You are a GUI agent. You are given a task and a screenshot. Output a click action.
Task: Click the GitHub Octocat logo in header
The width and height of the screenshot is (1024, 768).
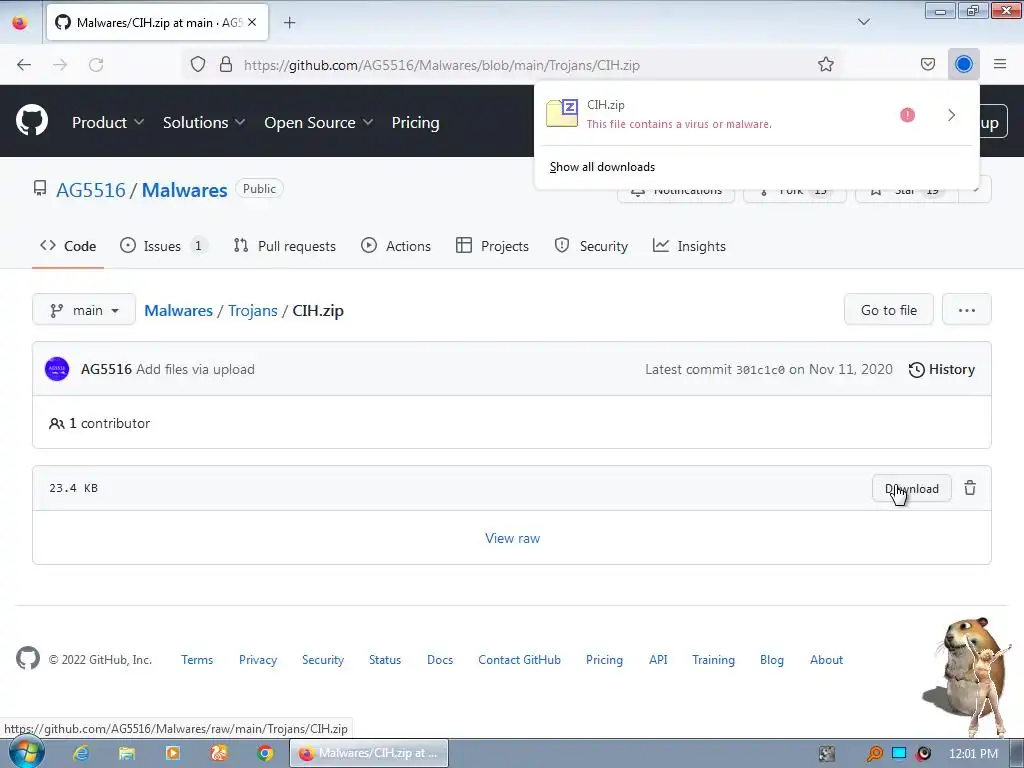32,121
